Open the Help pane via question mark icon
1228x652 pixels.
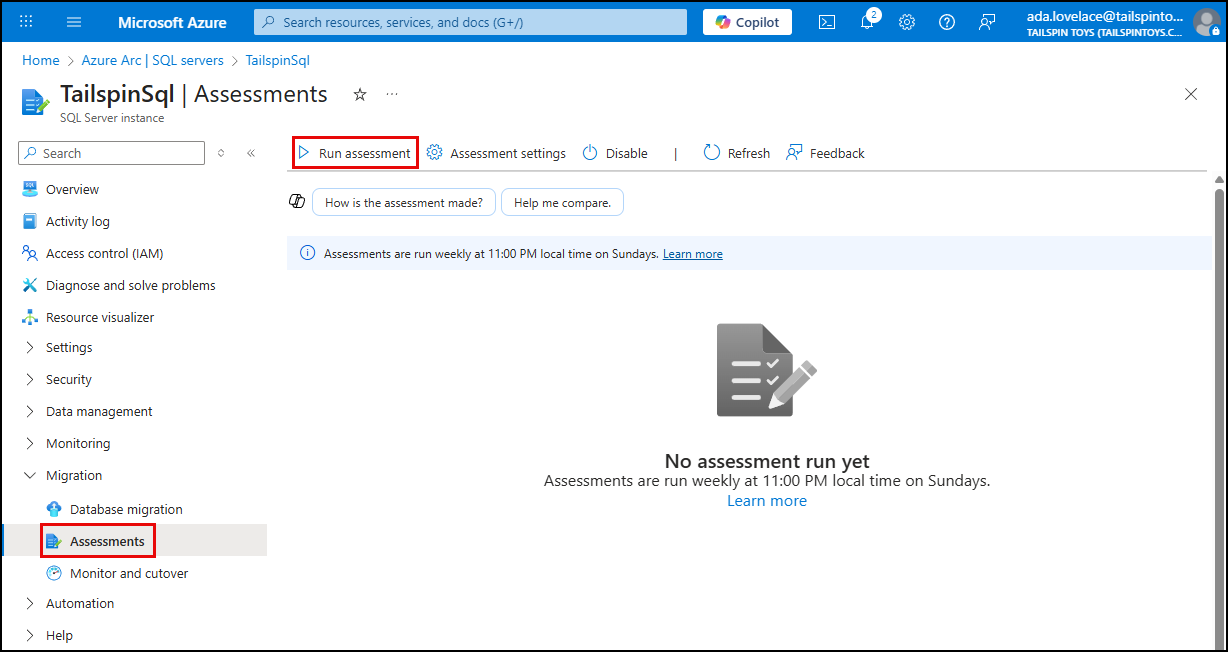click(x=946, y=21)
